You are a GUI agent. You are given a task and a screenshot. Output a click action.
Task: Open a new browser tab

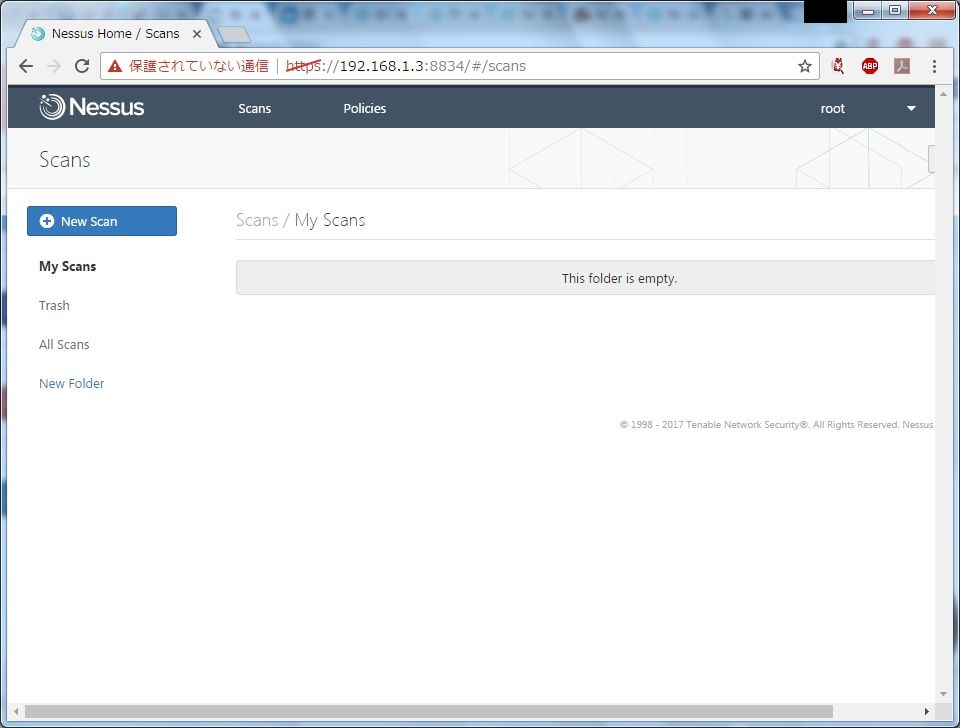[234, 35]
